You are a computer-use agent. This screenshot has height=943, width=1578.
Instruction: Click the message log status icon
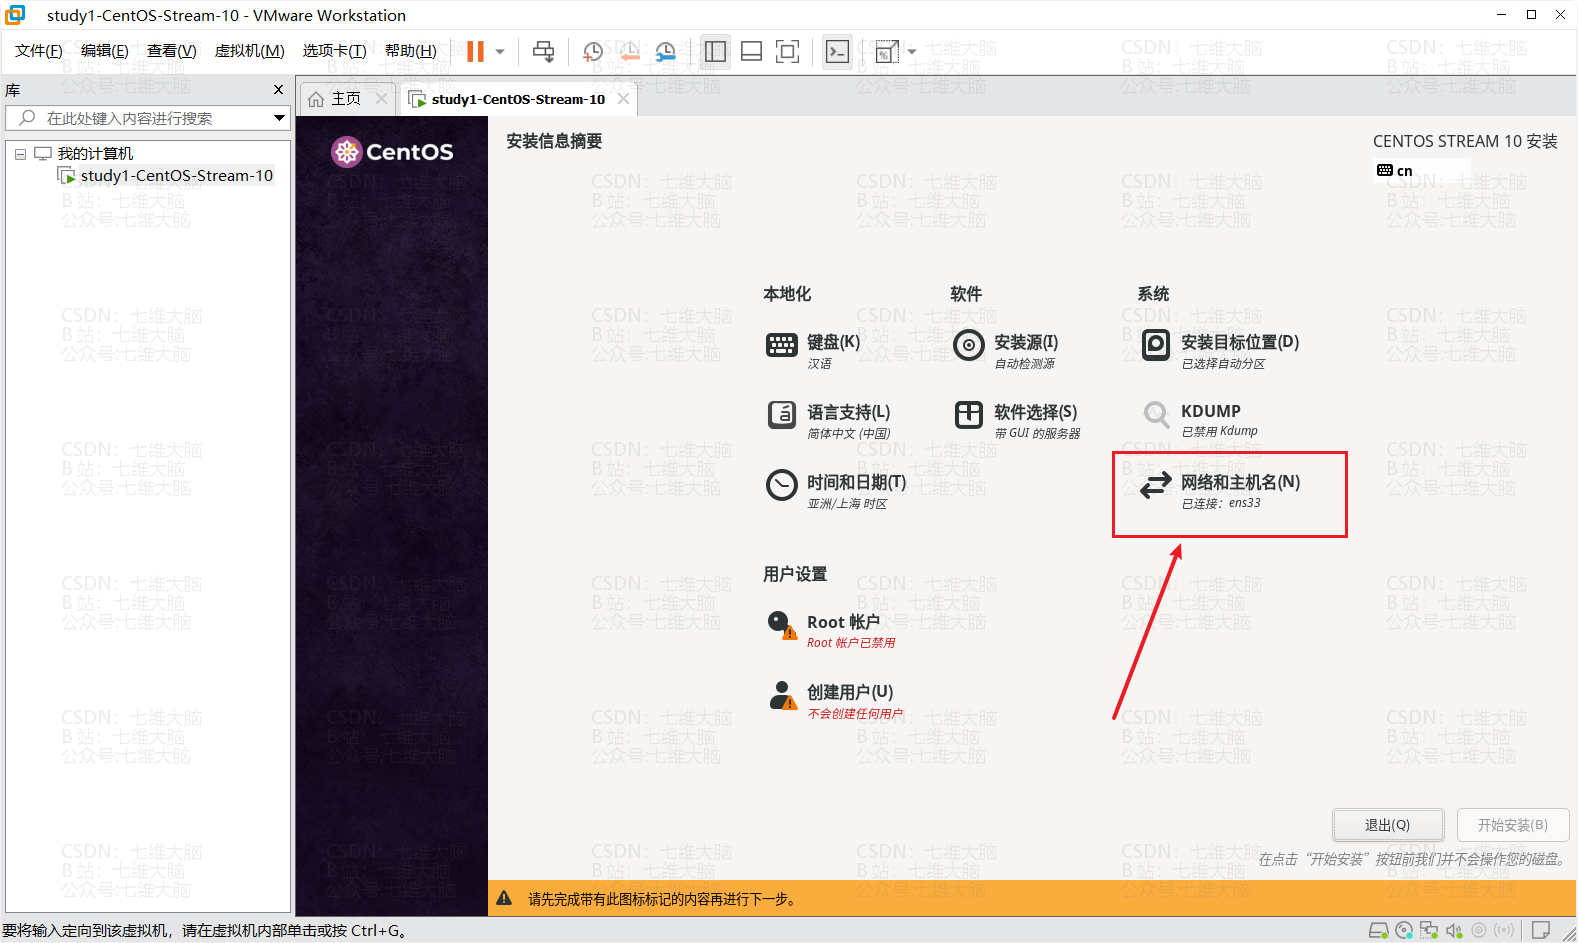click(x=1541, y=931)
